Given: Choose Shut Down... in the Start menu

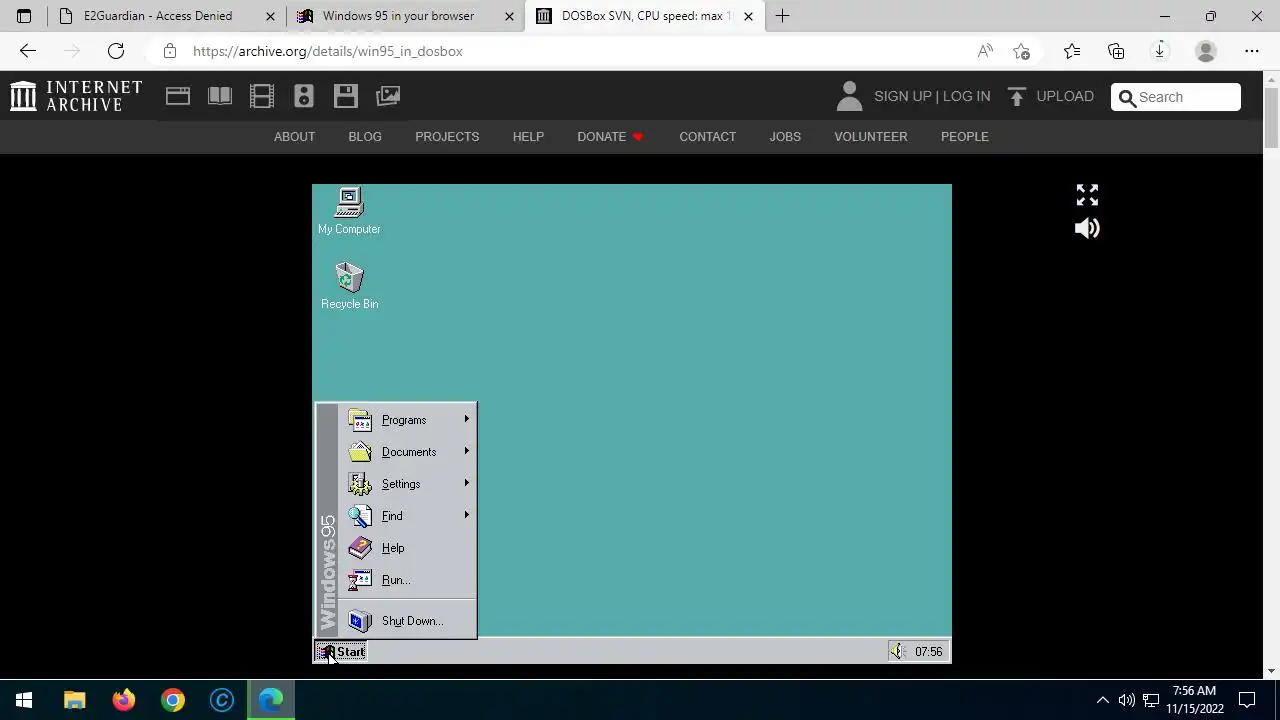Looking at the screenshot, I should [408, 621].
